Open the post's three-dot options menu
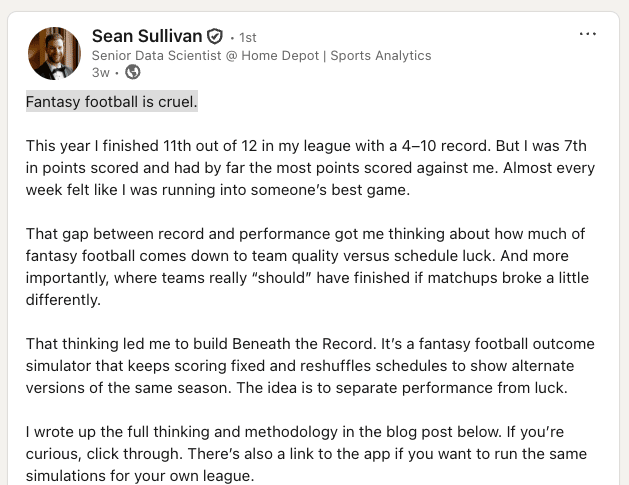 (x=587, y=34)
